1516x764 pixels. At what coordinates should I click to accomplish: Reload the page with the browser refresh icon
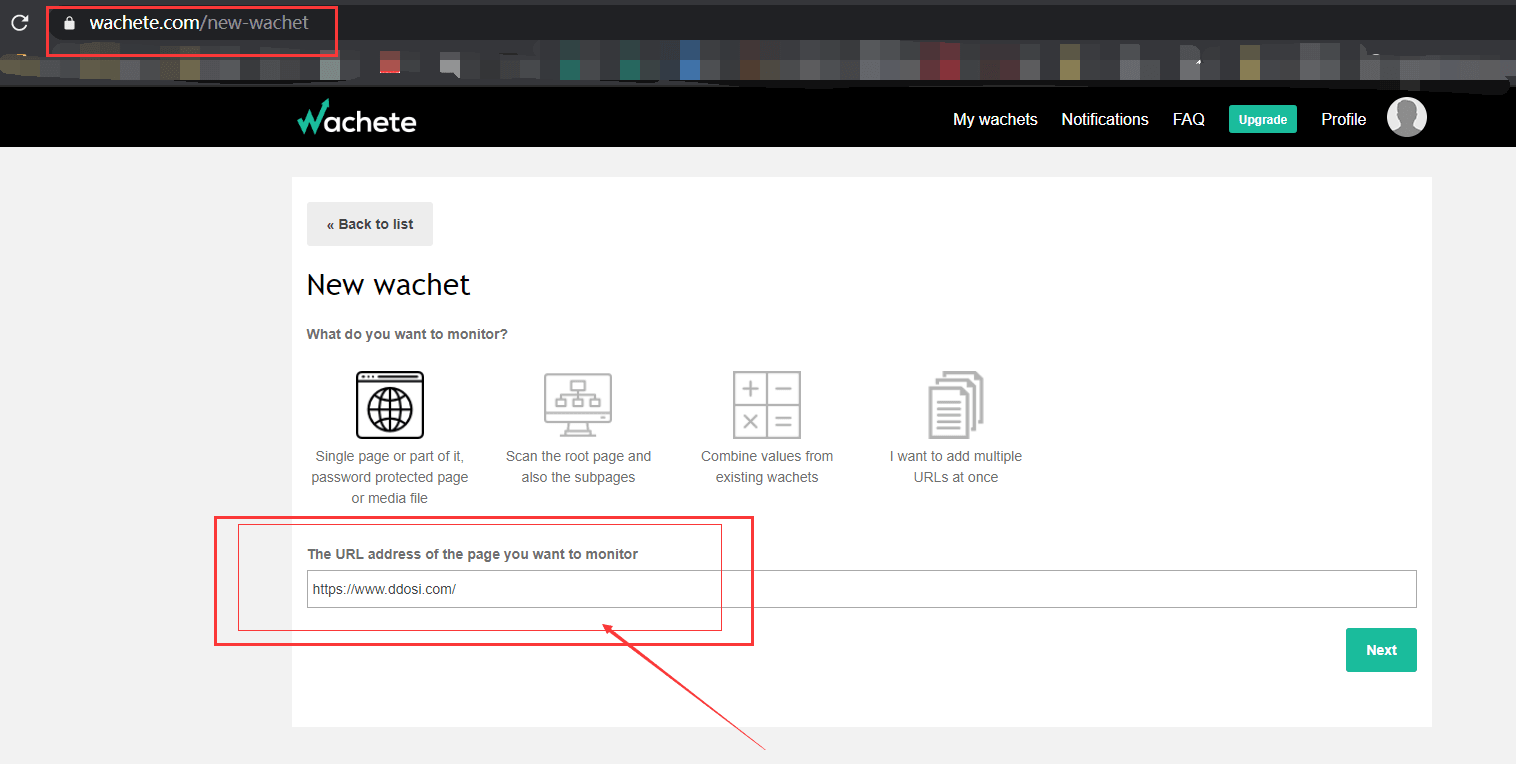click(19, 22)
